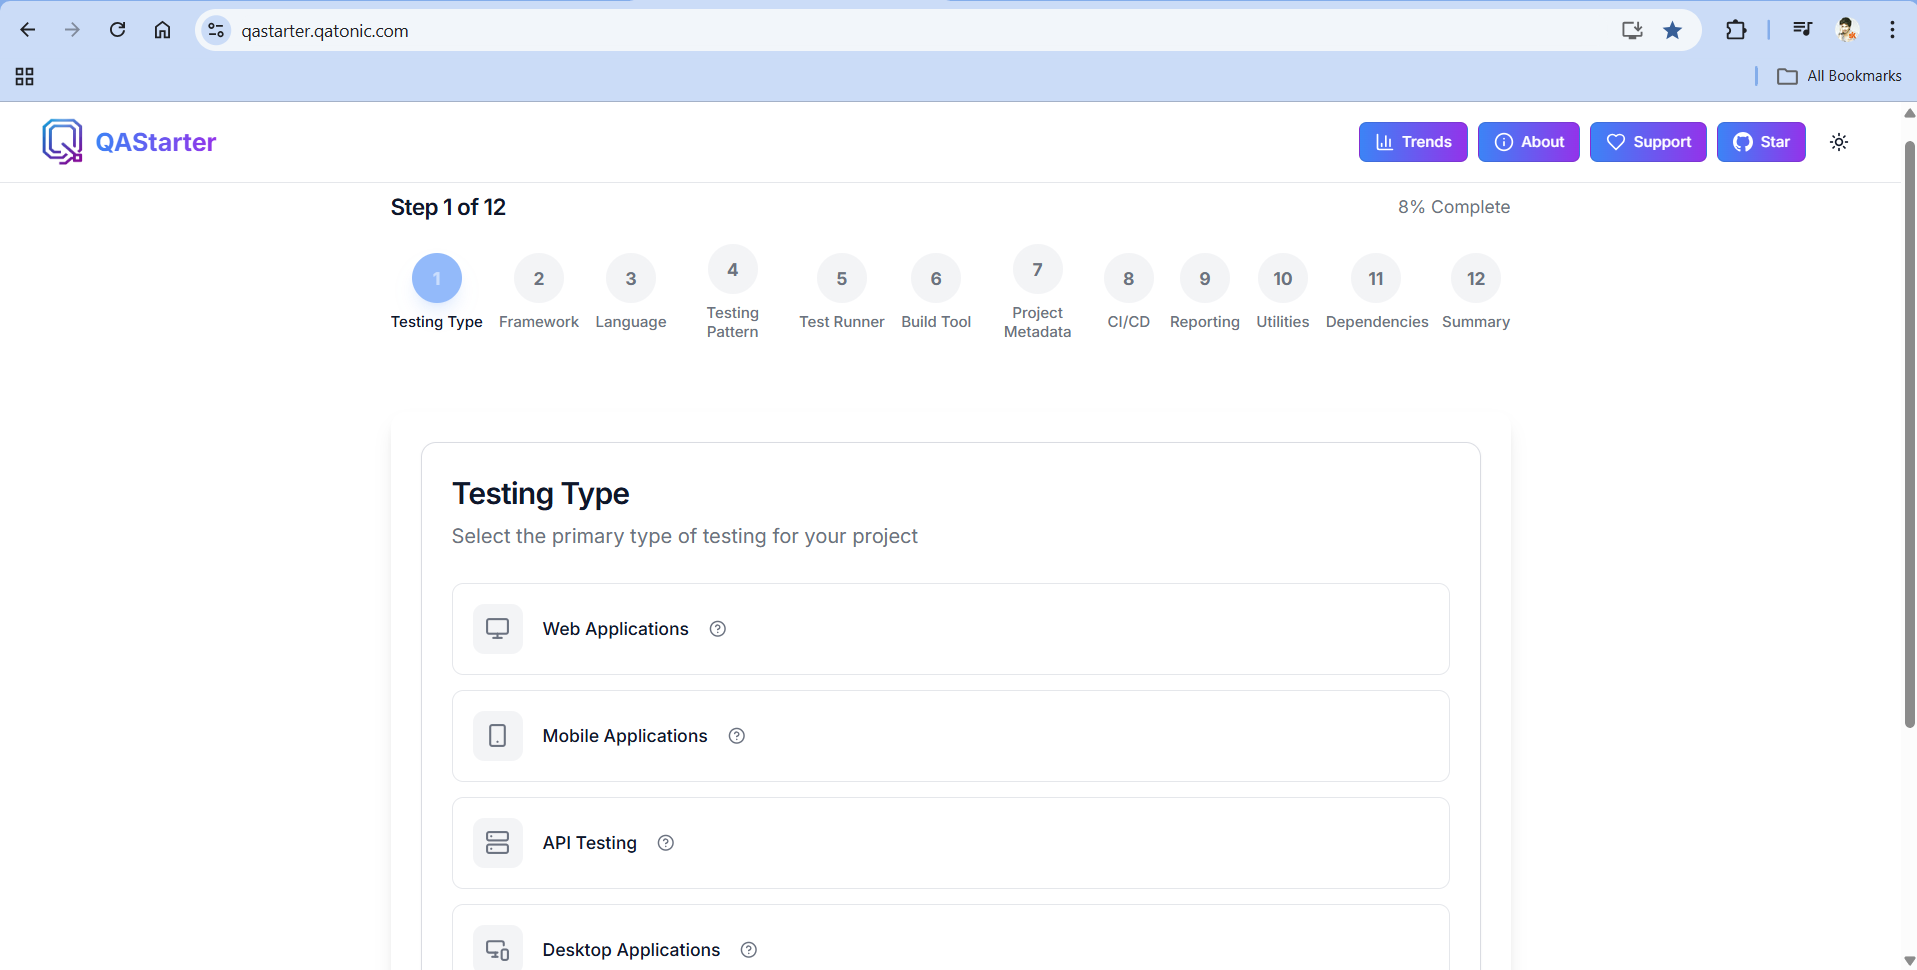1917x970 pixels.
Task: Open the API Testing help tooltip
Action: pyautogui.click(x=665, y=843)
